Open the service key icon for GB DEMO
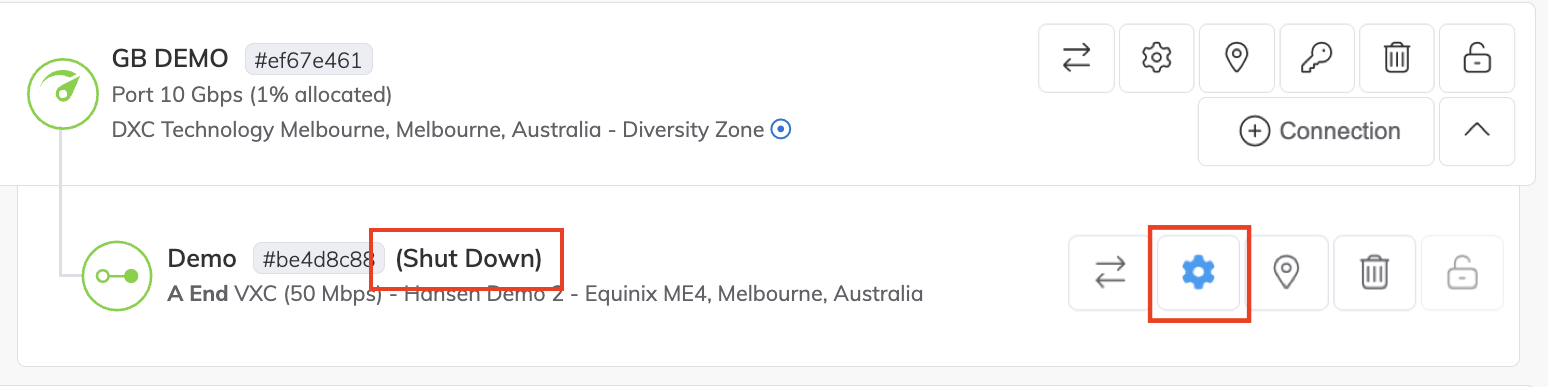Image resolution: width=1548 pixels, height=387 pixels. point(1316,59)
